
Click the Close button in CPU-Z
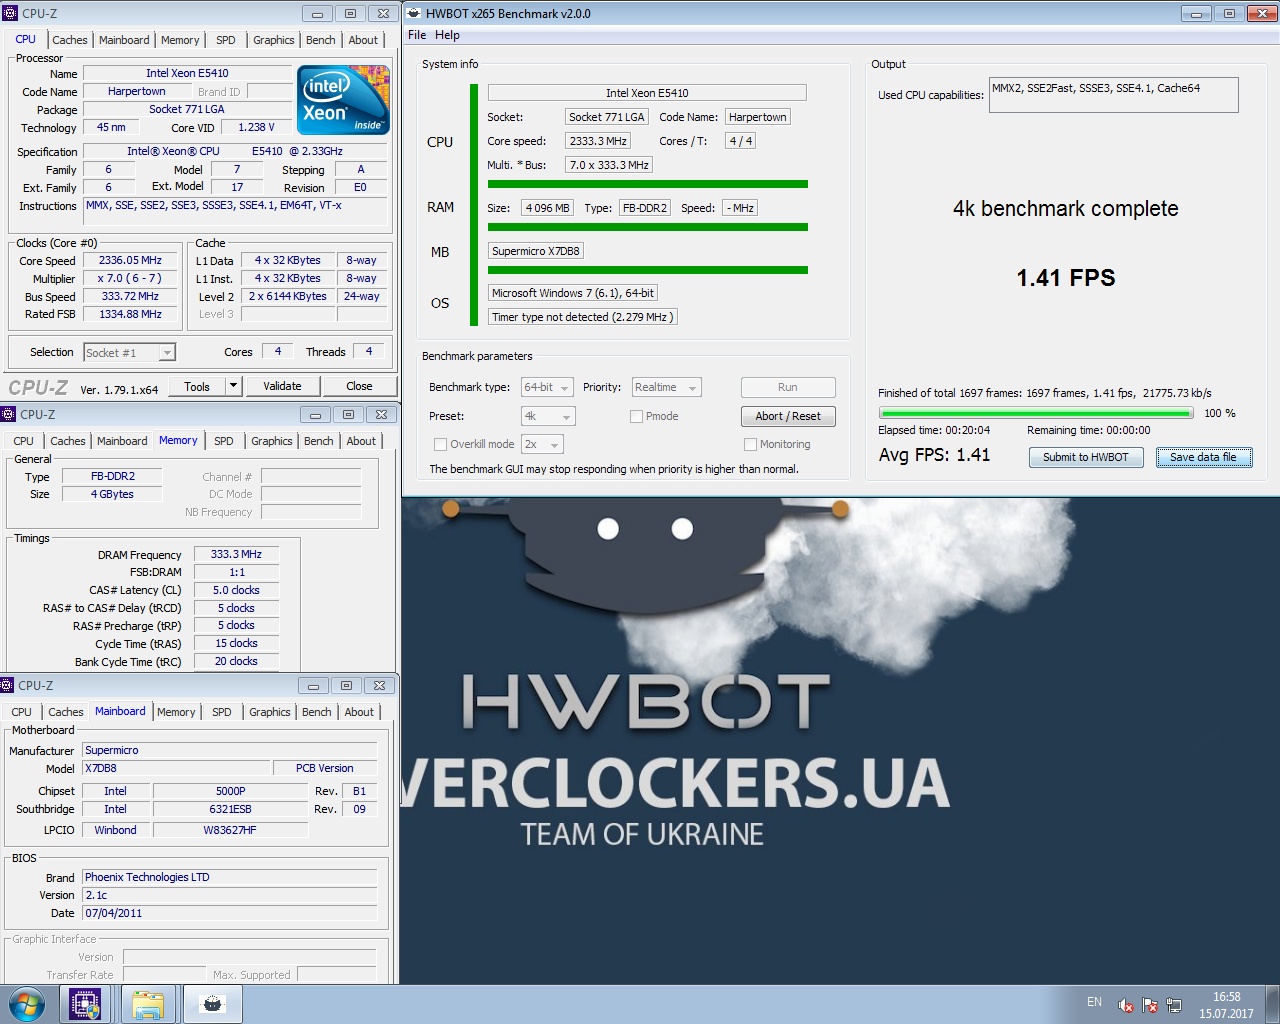(359, 386)
